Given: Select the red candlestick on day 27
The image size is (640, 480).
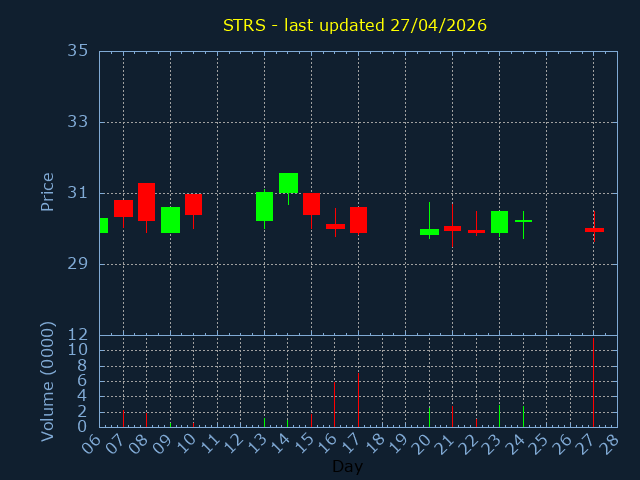Looking at the screenshot, I should 594,230.
